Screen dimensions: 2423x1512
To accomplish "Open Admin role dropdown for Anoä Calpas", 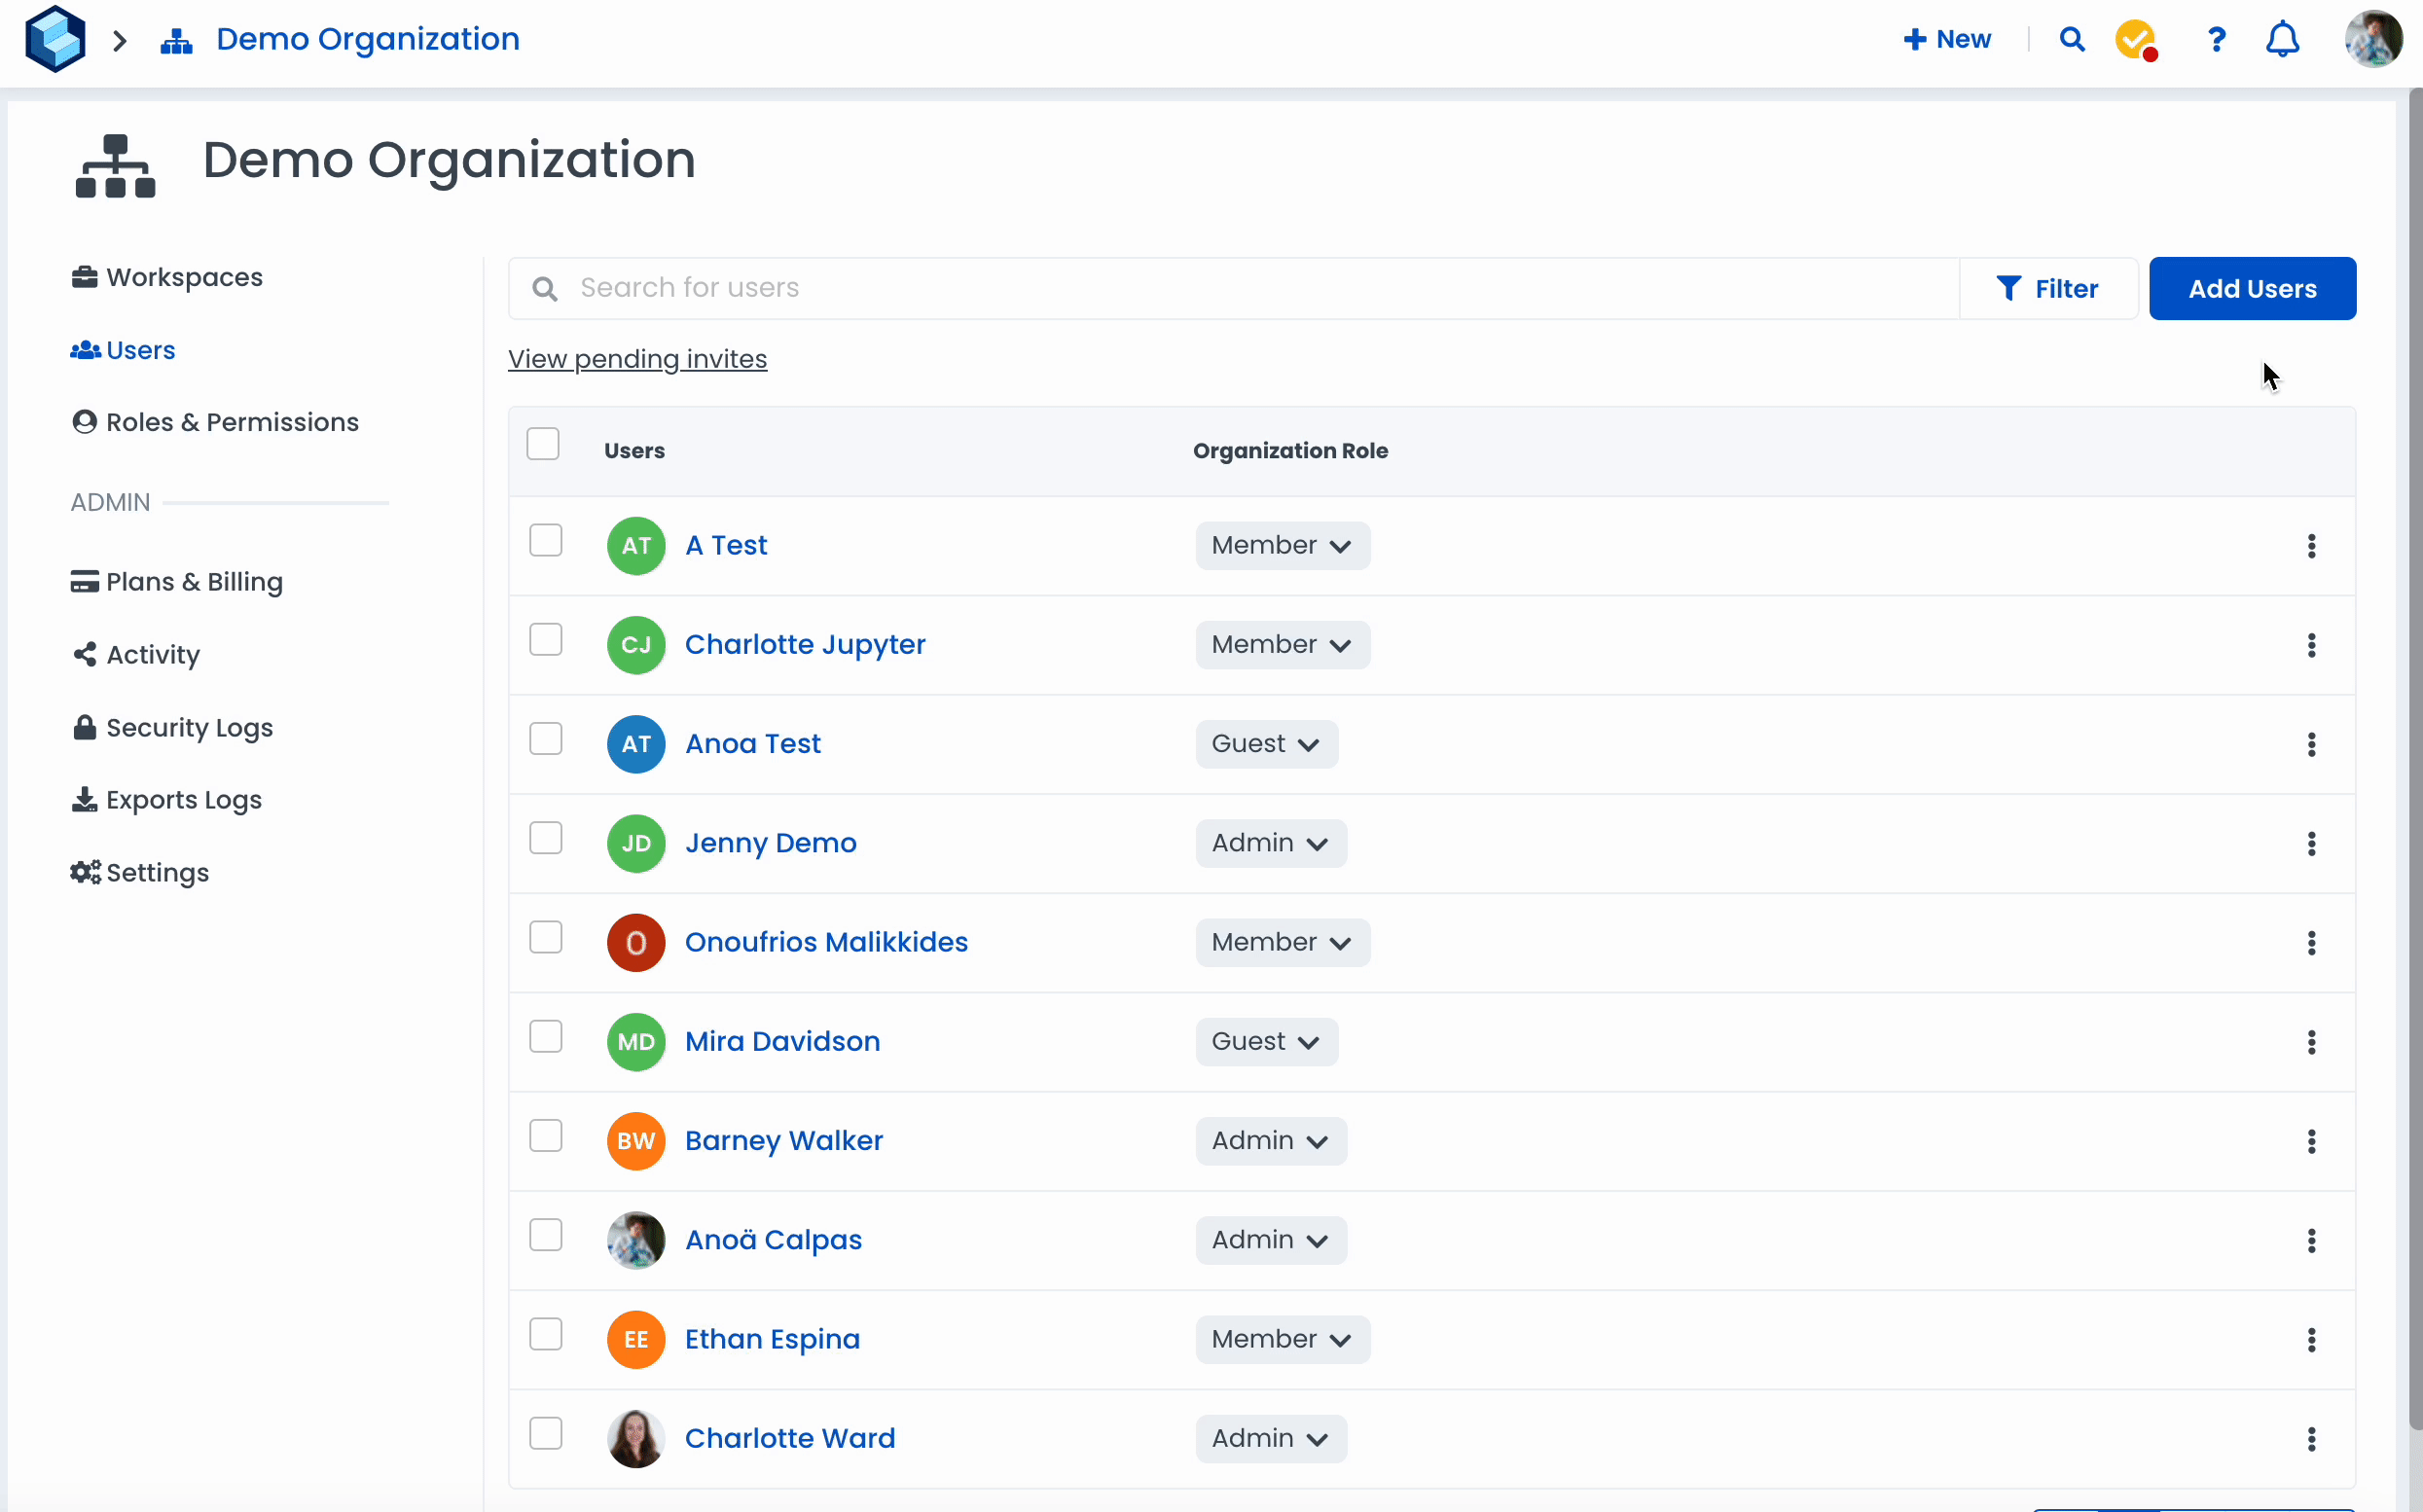I will 1270,1240.
